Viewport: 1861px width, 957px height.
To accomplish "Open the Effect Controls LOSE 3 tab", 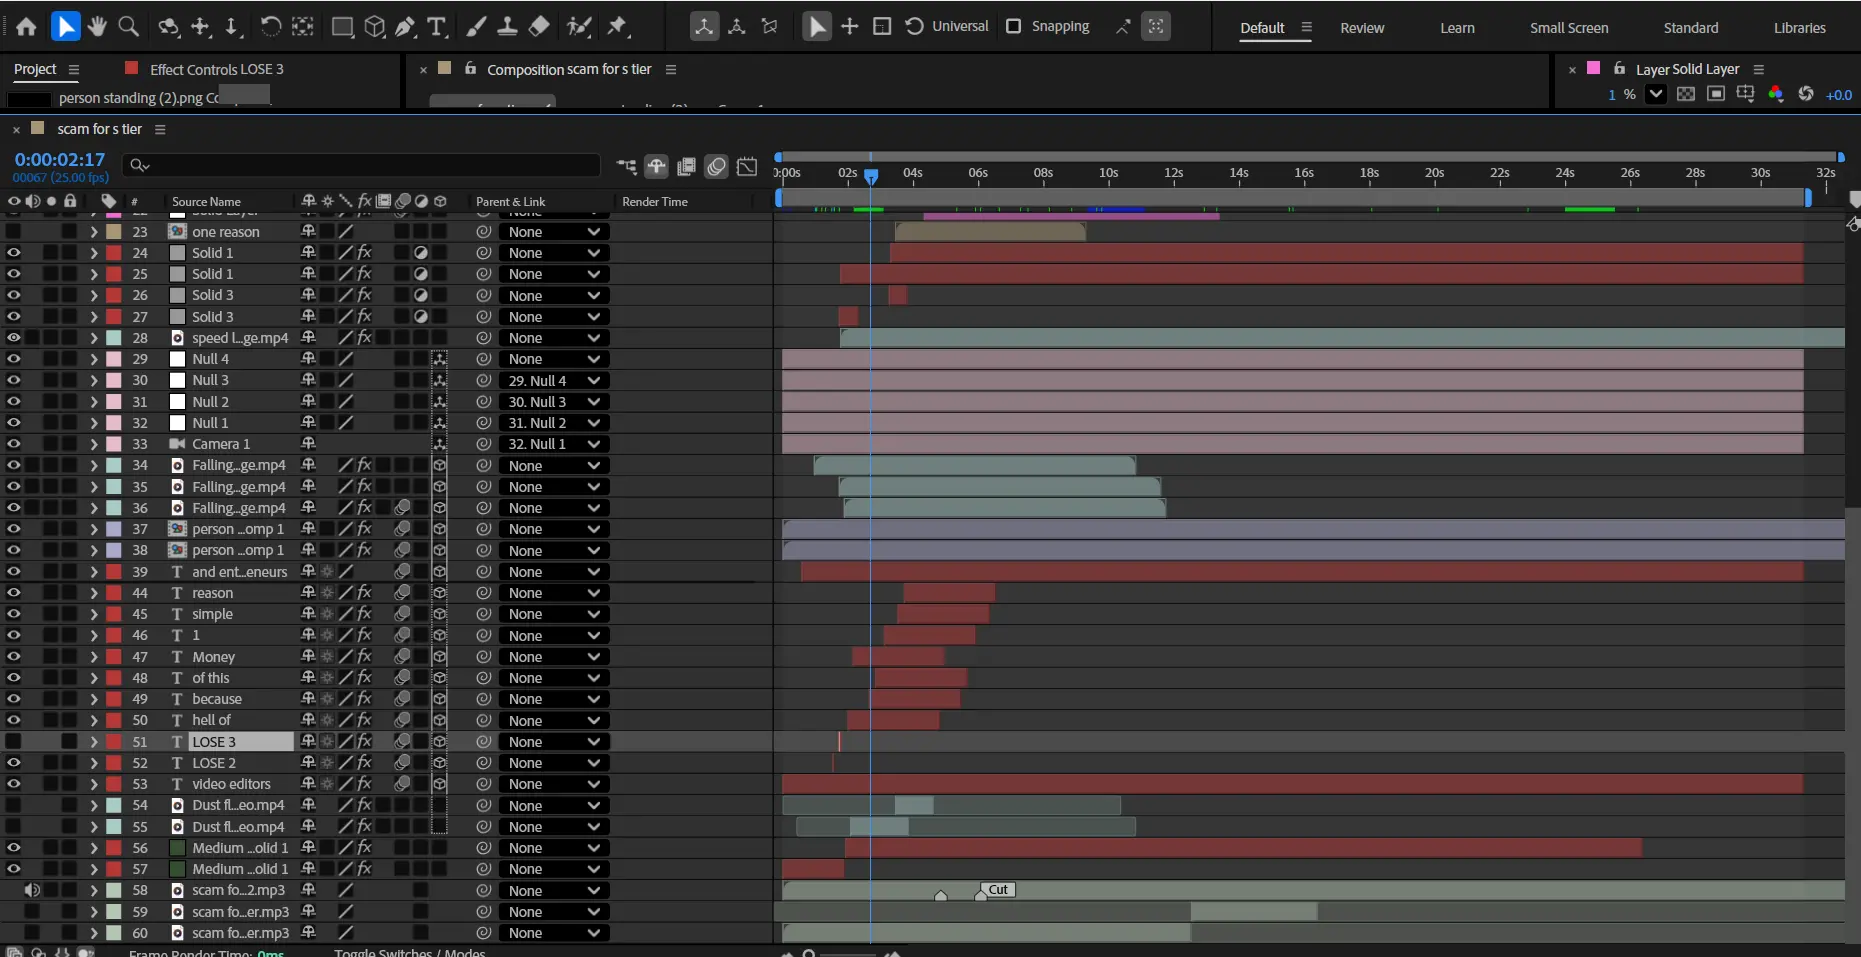I will pyautogui.click(x=216, y=69).
